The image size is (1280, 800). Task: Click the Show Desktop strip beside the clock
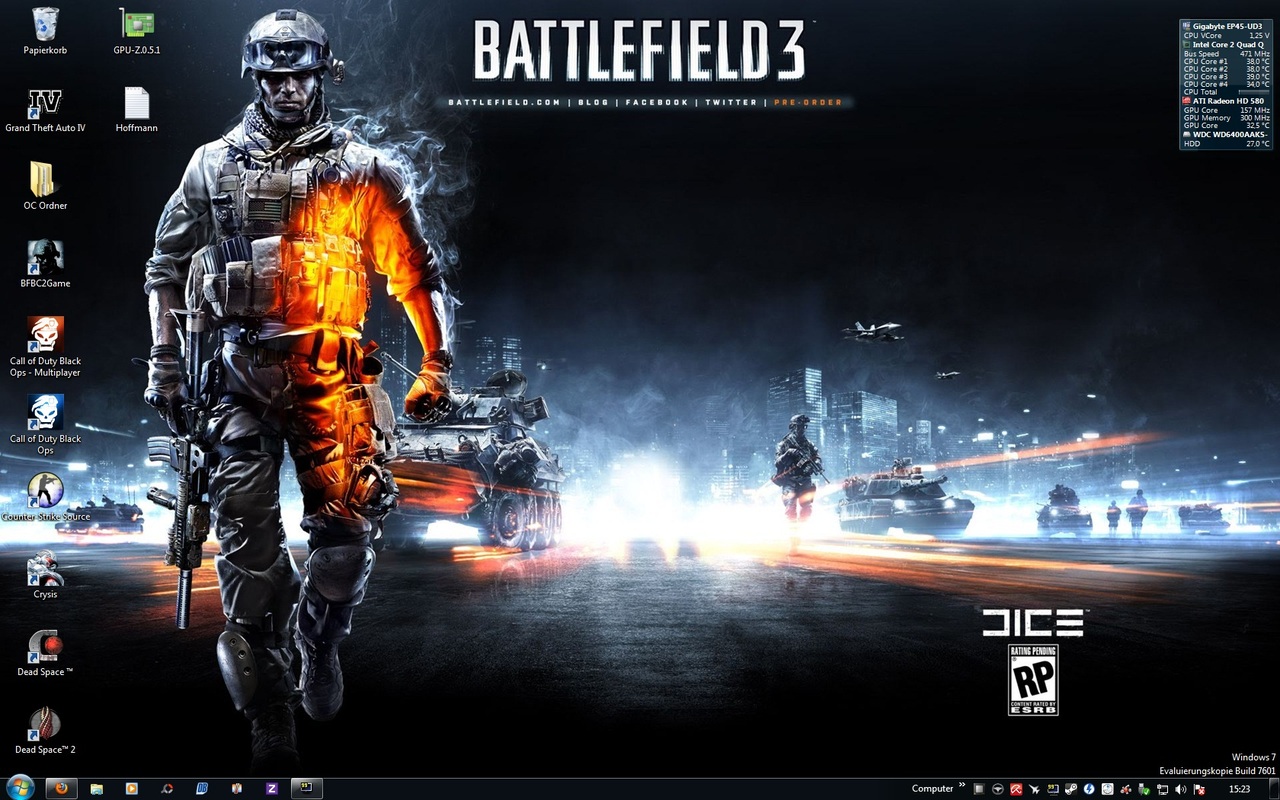(x=1273, y=788)
